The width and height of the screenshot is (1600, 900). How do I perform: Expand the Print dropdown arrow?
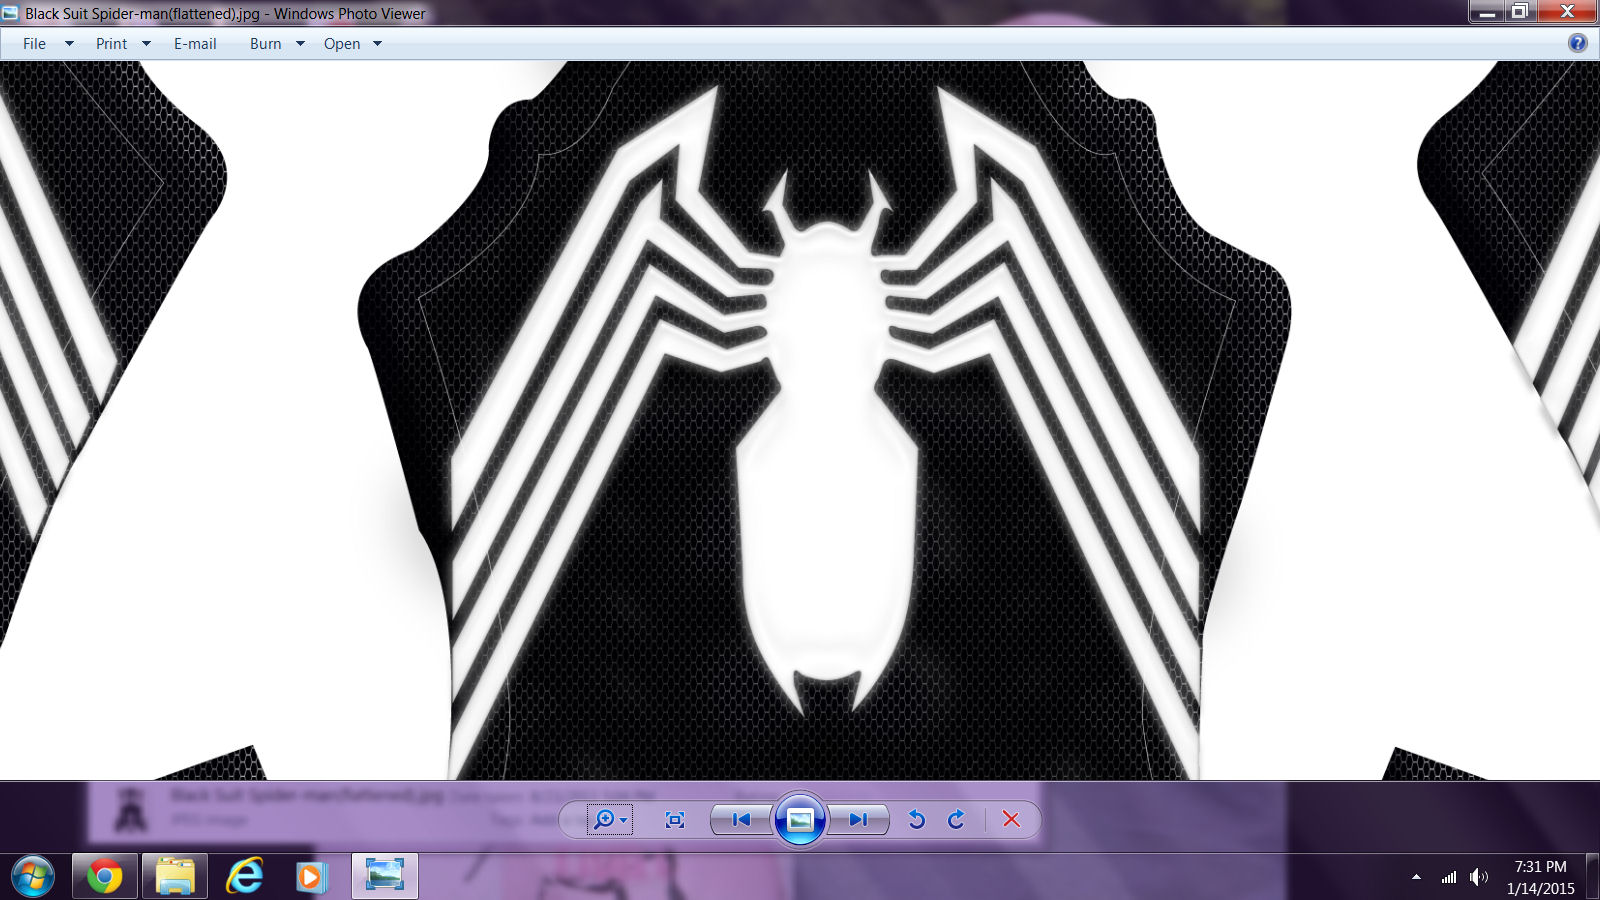(146, 44)
